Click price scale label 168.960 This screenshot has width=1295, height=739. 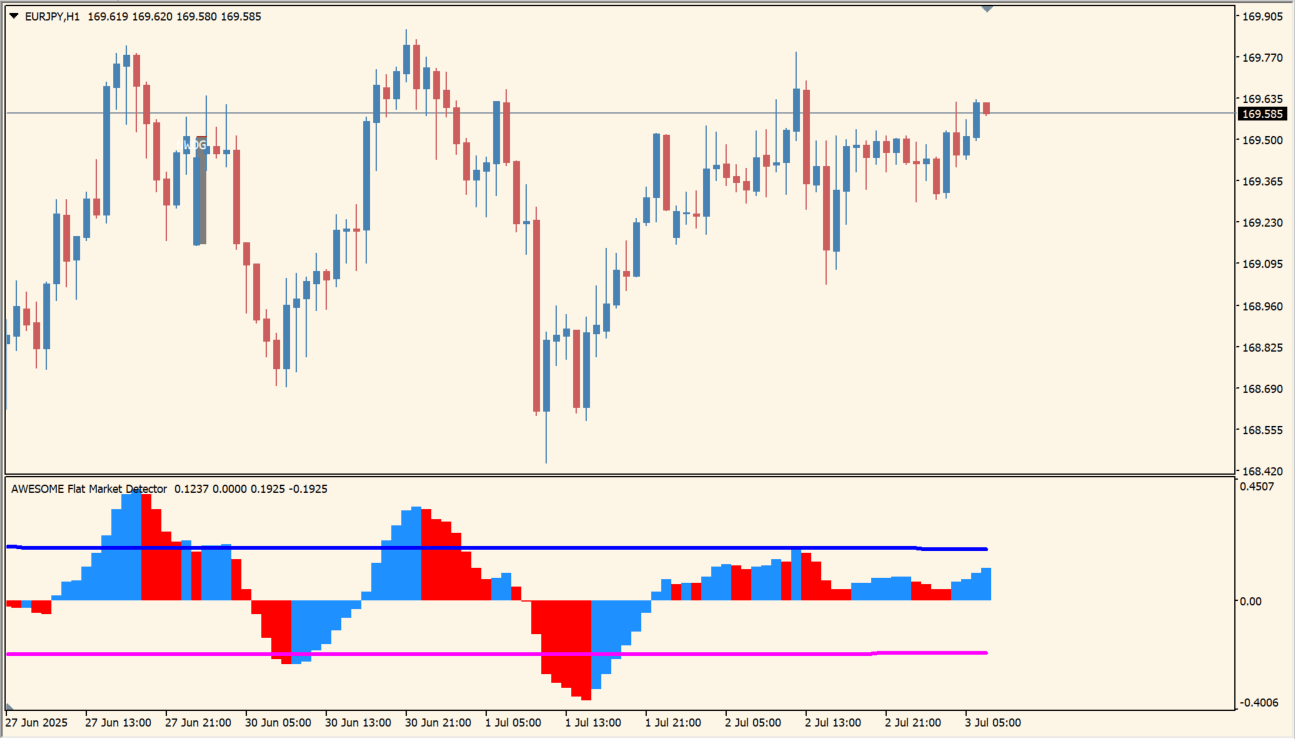[1262, 307]
